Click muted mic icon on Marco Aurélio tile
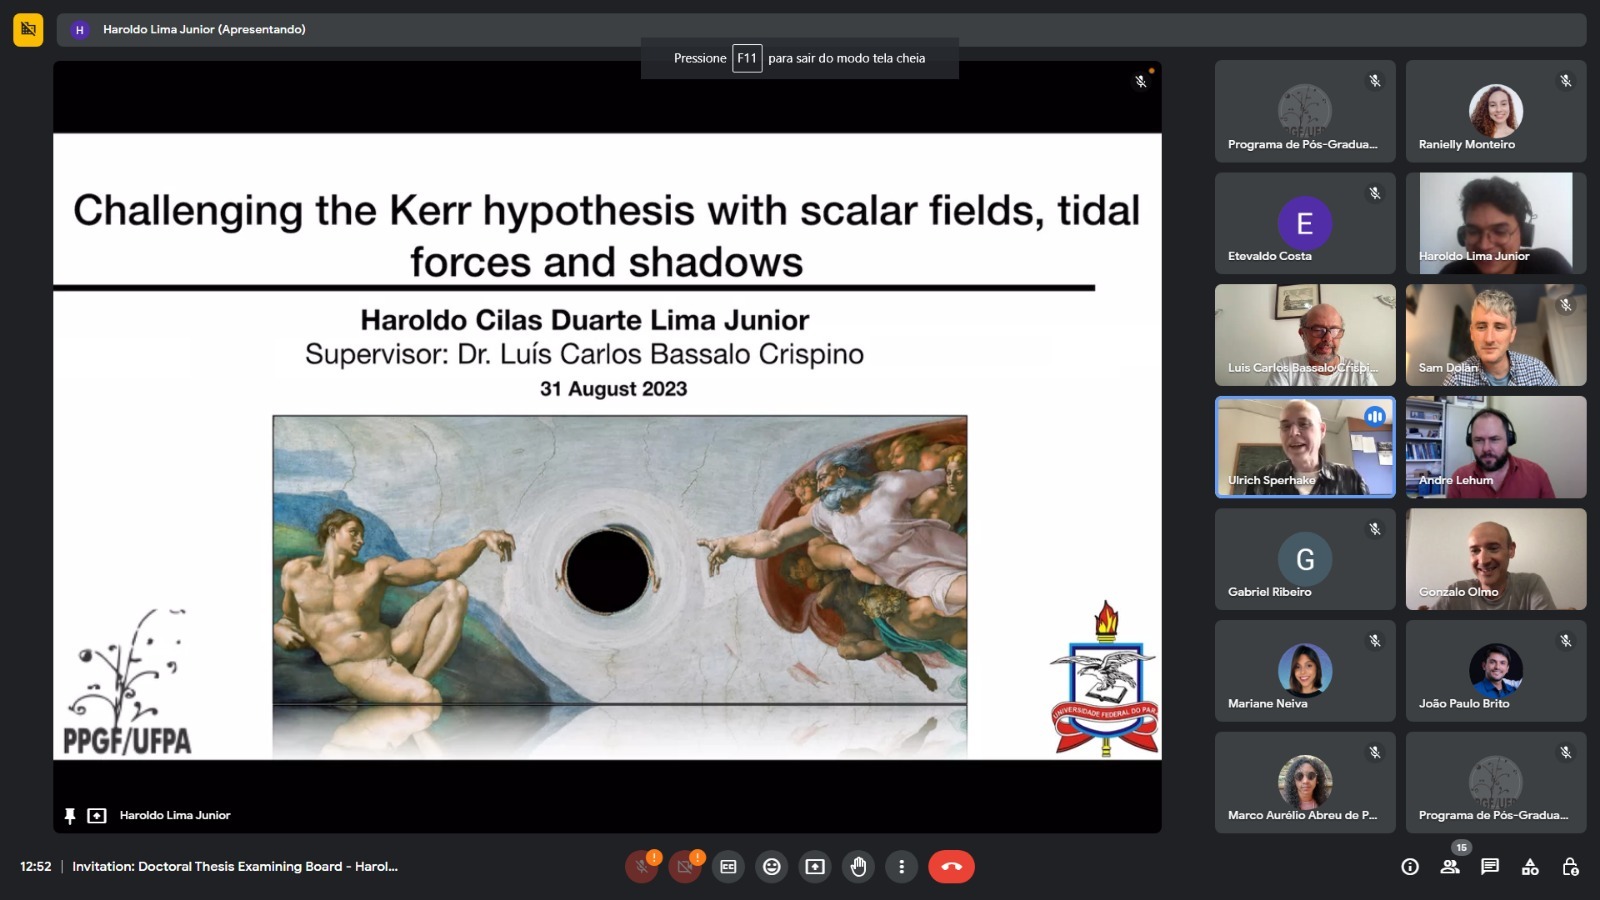The width and height of the screenshot is (1600, 900). (1375, 753)
